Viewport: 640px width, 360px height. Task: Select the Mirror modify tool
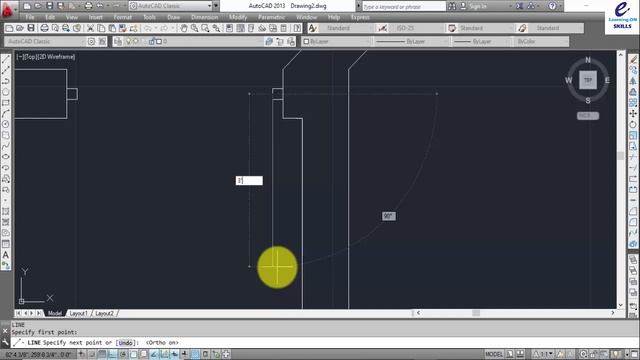click(x=633, y=81)
